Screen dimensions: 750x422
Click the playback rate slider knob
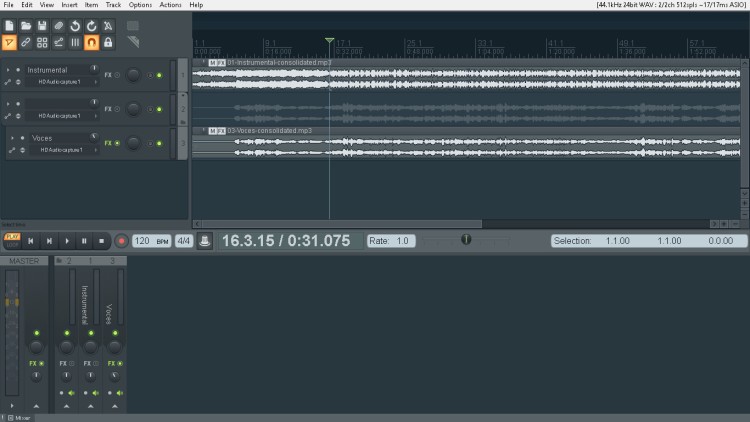pos(465,240)
